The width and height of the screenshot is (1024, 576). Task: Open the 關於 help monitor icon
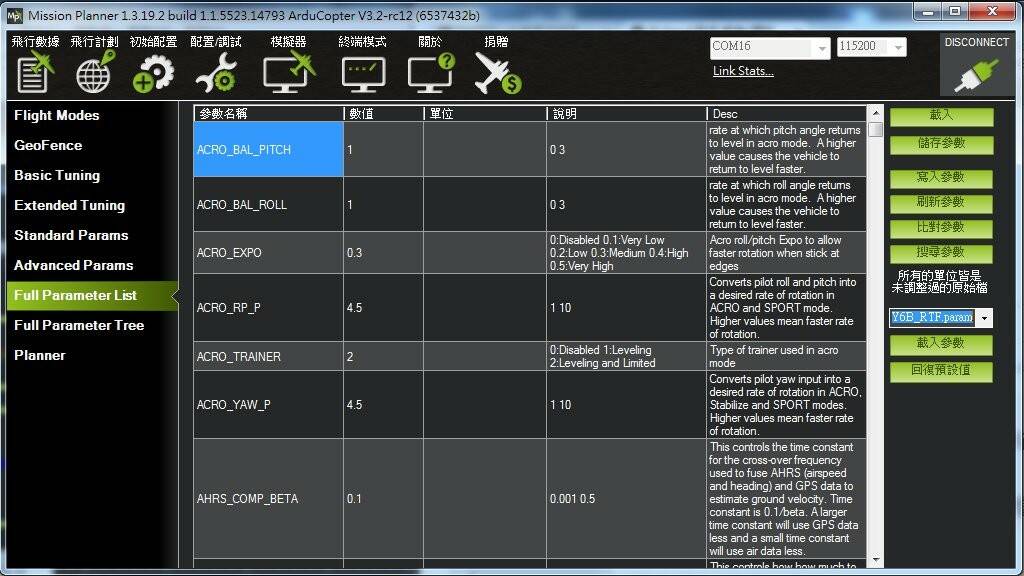(x=430, y=64)
